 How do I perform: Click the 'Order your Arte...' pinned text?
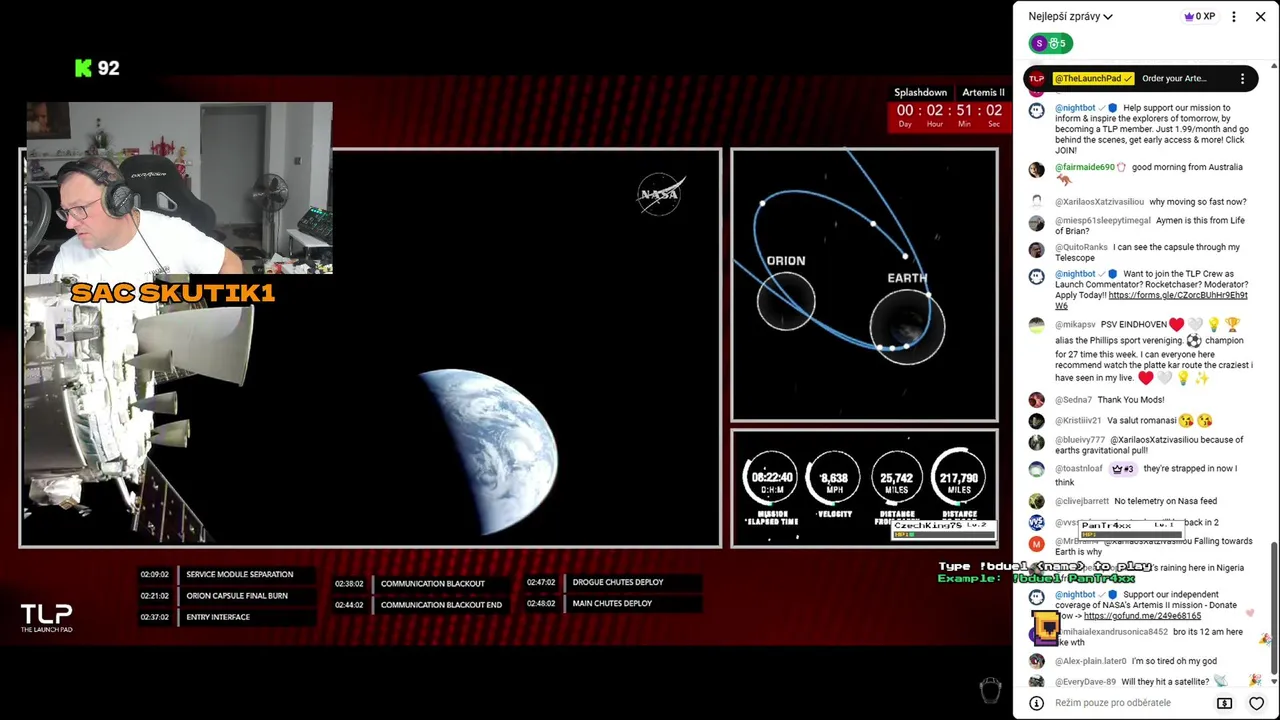(1174, 78)
